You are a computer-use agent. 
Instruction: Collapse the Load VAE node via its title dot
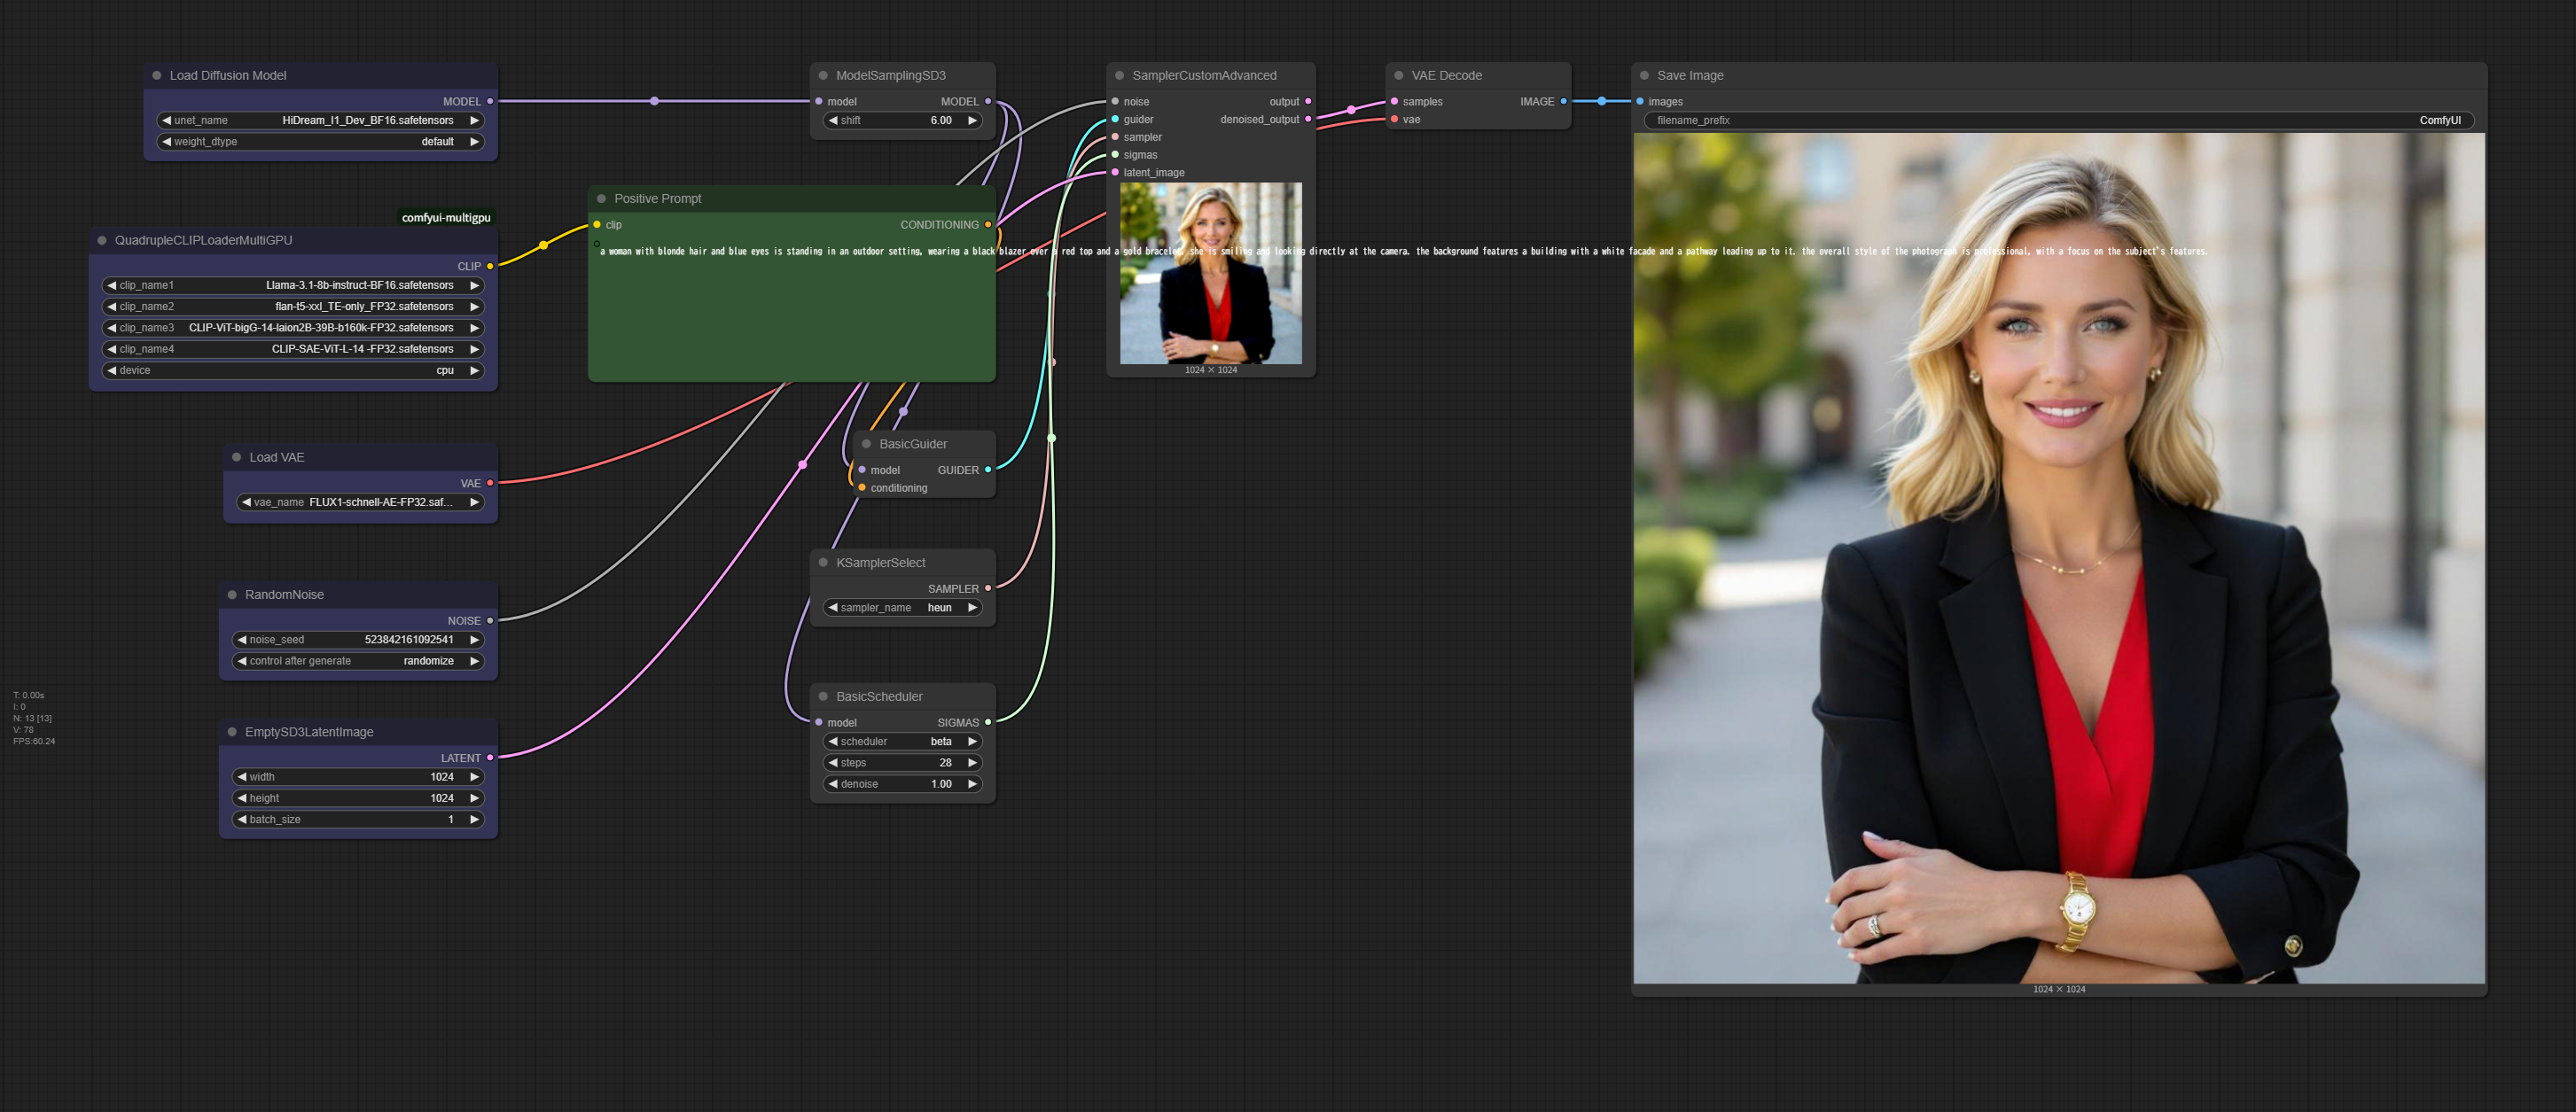(237, 457)
